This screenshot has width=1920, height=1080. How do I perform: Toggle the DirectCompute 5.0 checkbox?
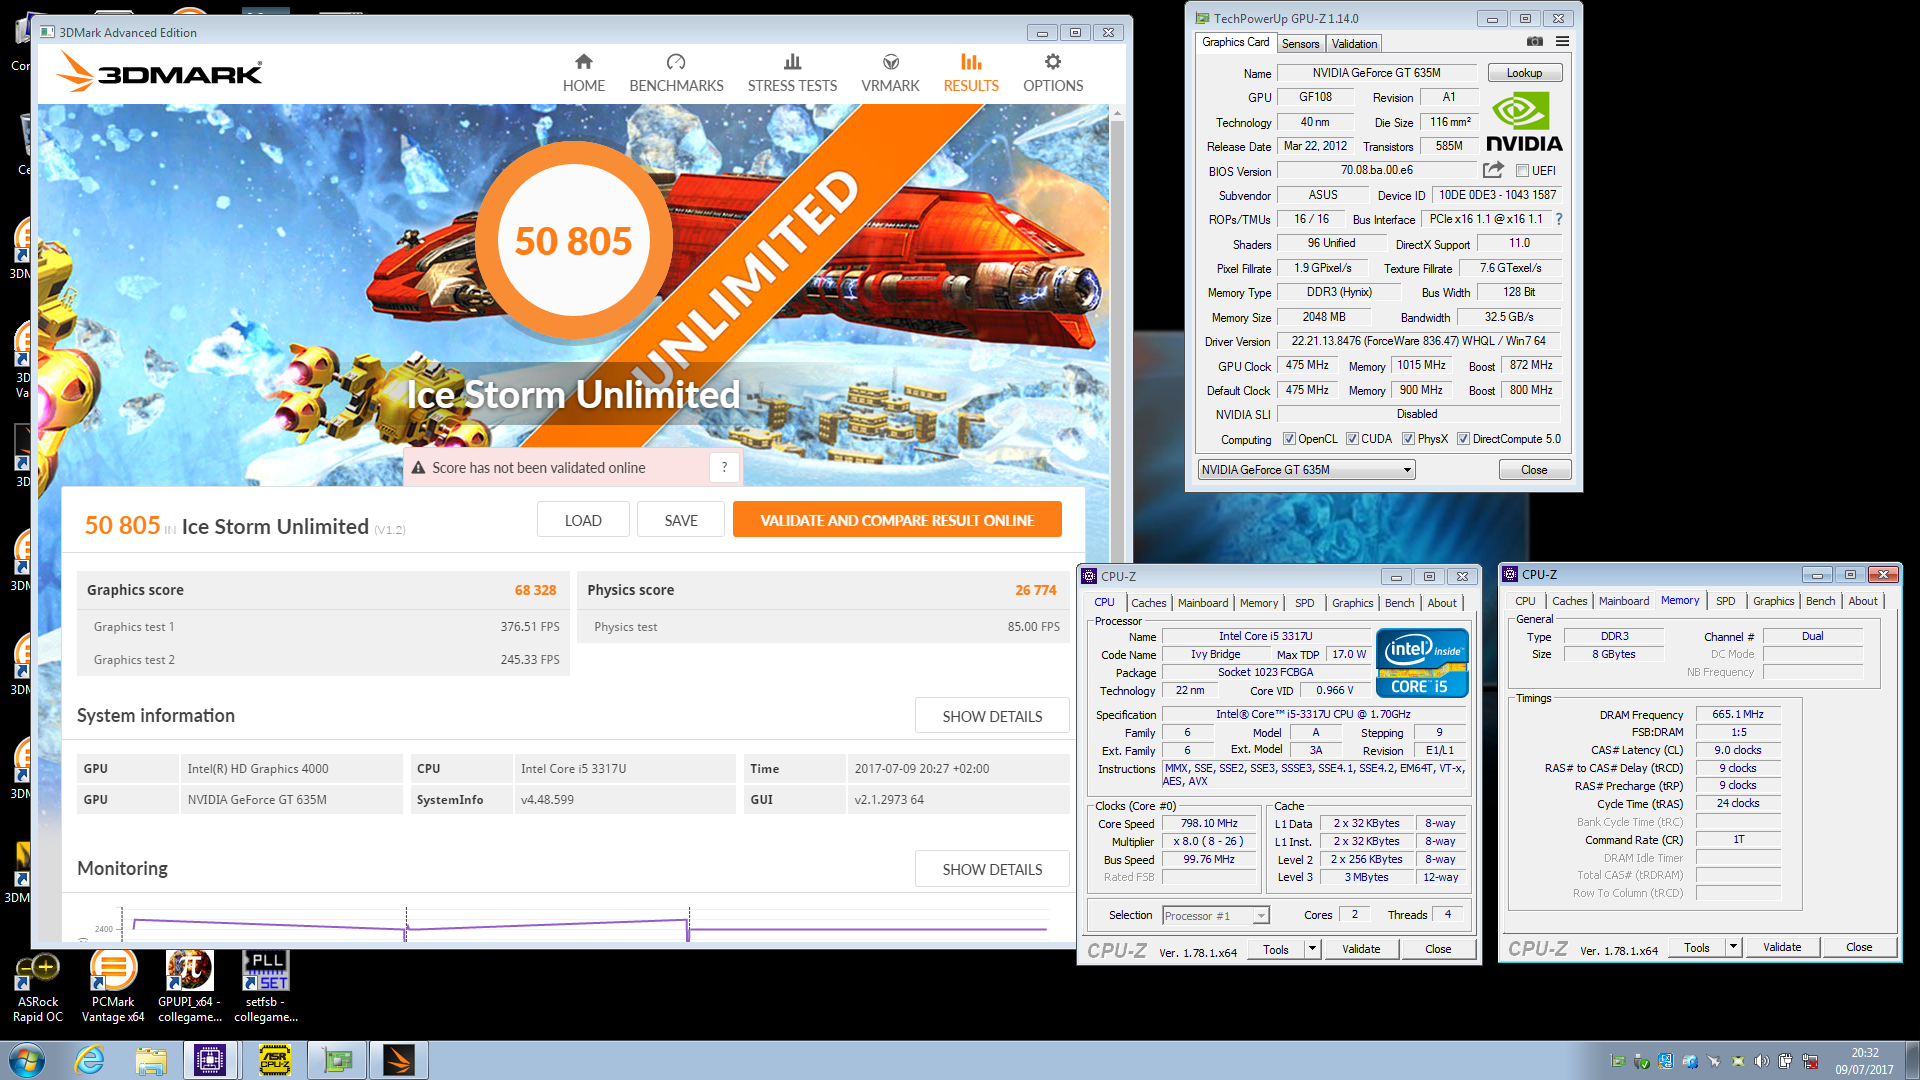pos(1463,439)
